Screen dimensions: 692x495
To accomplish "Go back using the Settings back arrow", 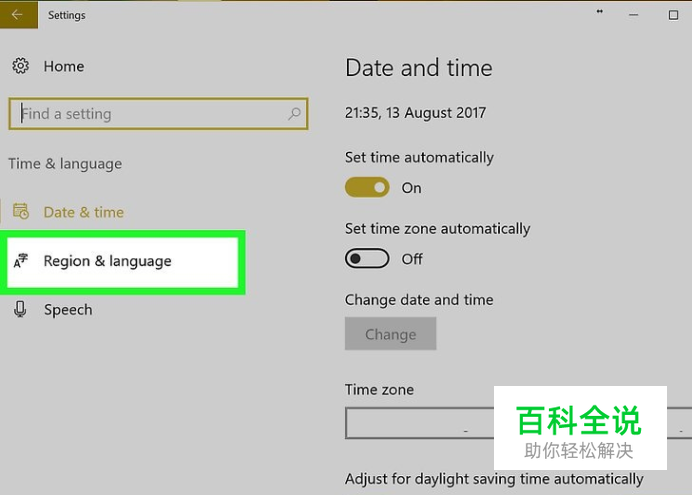I will click(x=18, y=15).
